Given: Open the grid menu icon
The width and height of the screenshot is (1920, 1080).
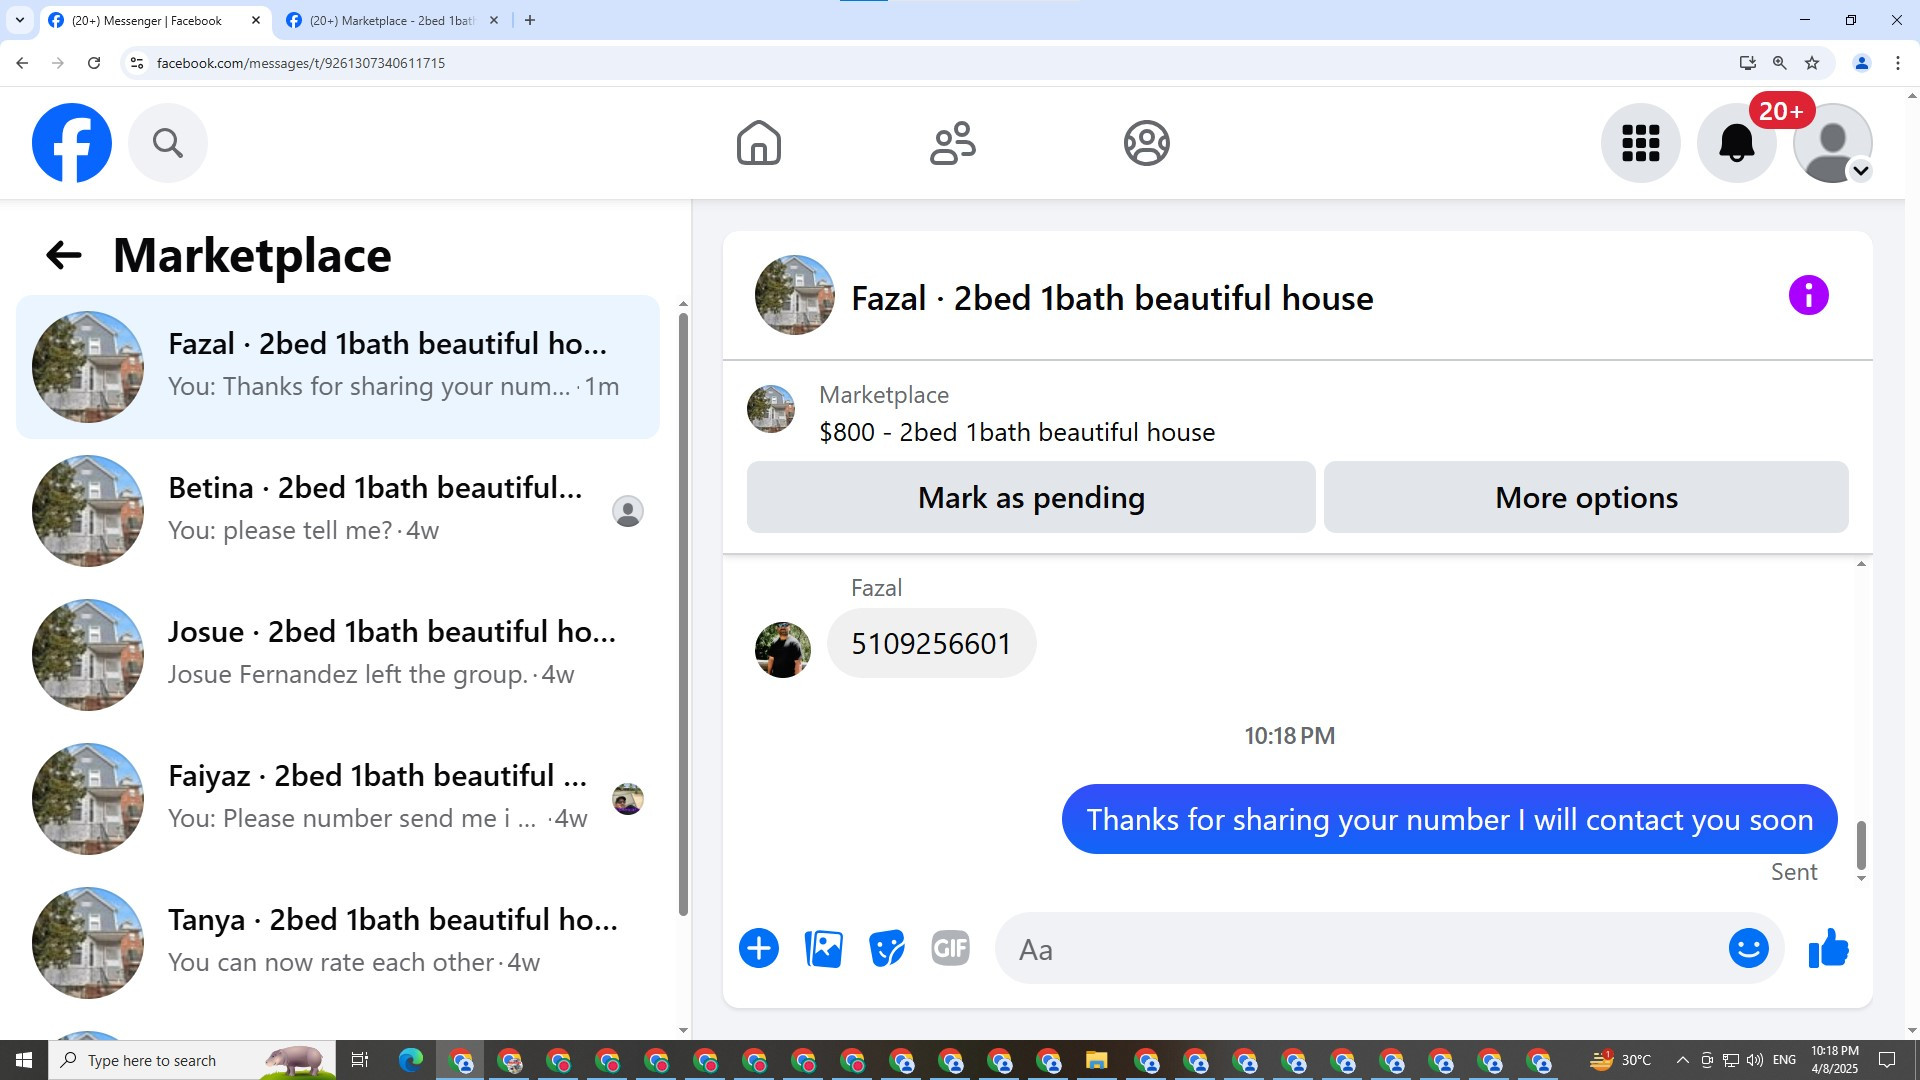Looking at the screenshot, I should point(1640,143).
